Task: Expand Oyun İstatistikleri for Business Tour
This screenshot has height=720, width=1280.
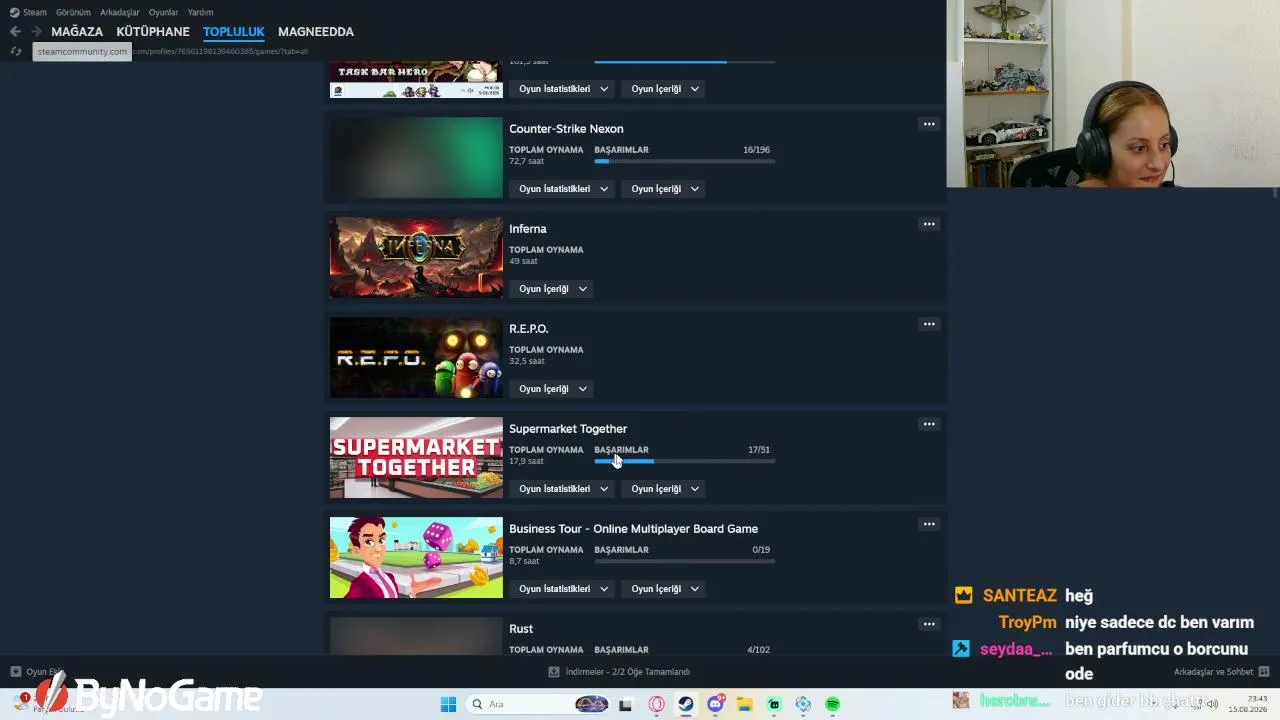Action: click(x=564, y=589)
